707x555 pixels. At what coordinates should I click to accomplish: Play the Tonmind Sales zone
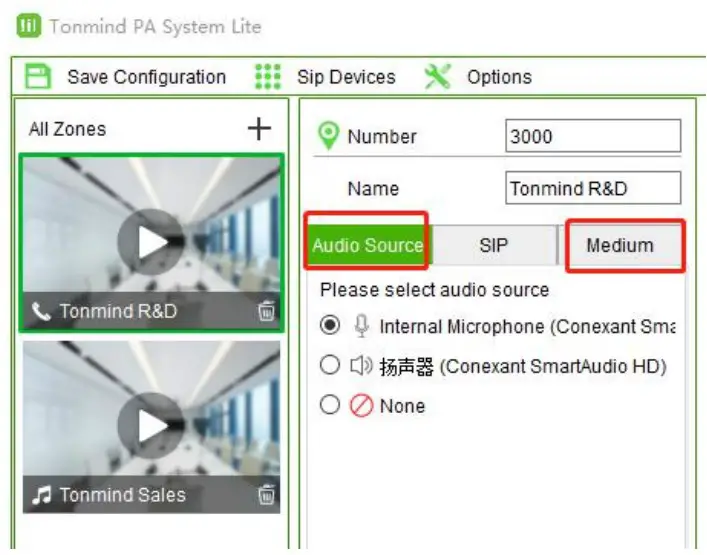(152, 426)
